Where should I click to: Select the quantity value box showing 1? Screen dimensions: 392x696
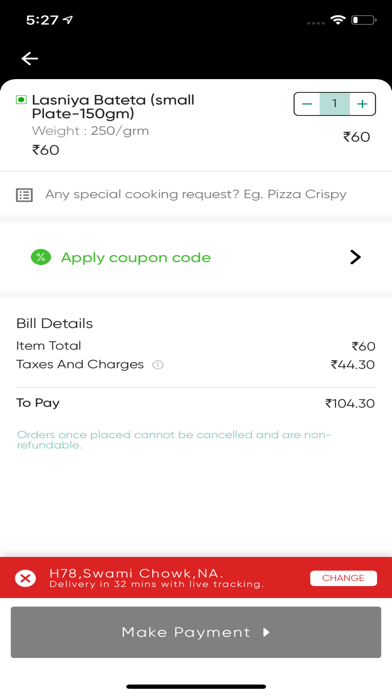click(x=334, y=104)
